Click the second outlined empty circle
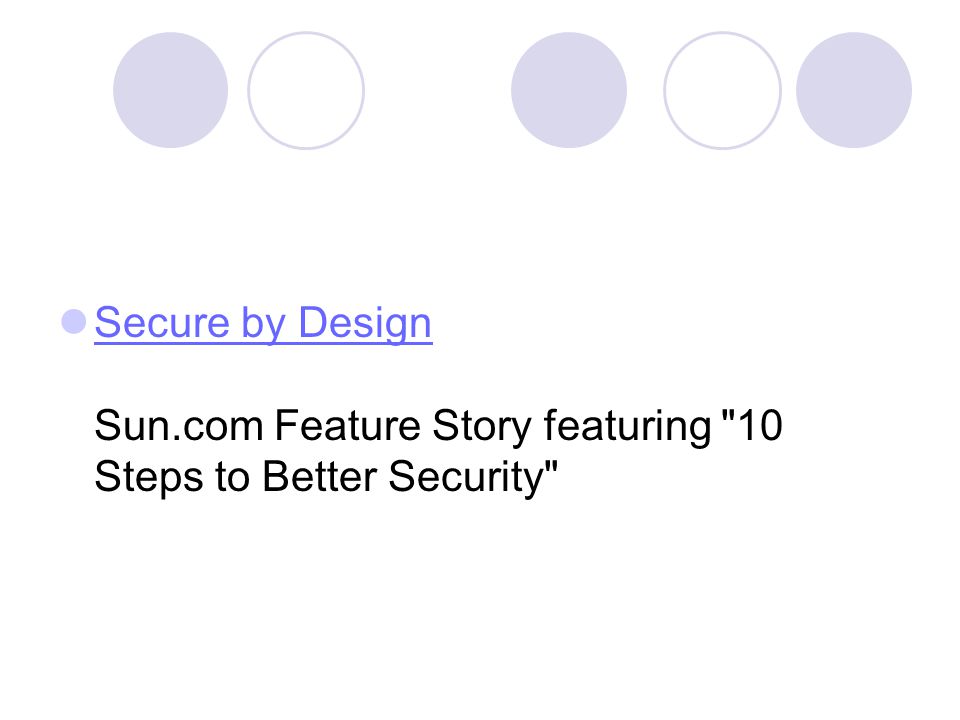The width and height of the screenshot is (960, 720). coord(722,90)
